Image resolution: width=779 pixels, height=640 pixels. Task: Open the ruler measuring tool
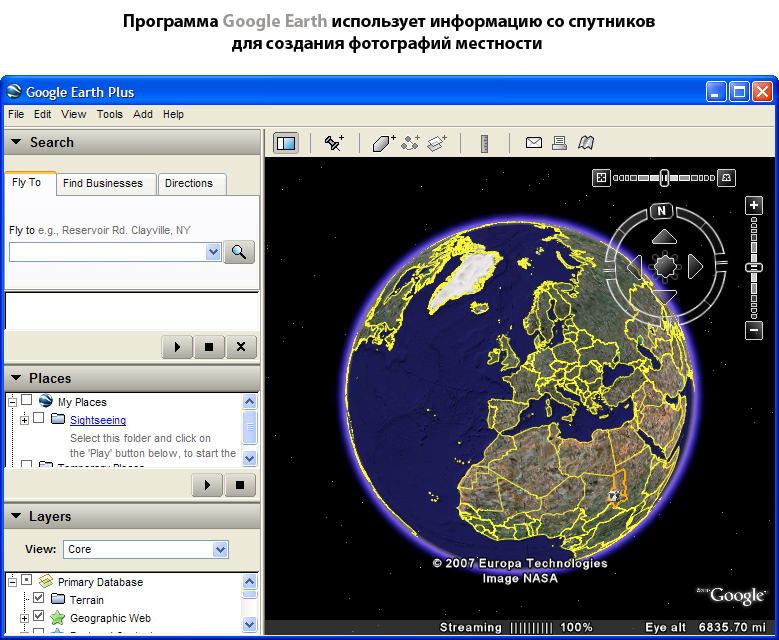point(484,144)
